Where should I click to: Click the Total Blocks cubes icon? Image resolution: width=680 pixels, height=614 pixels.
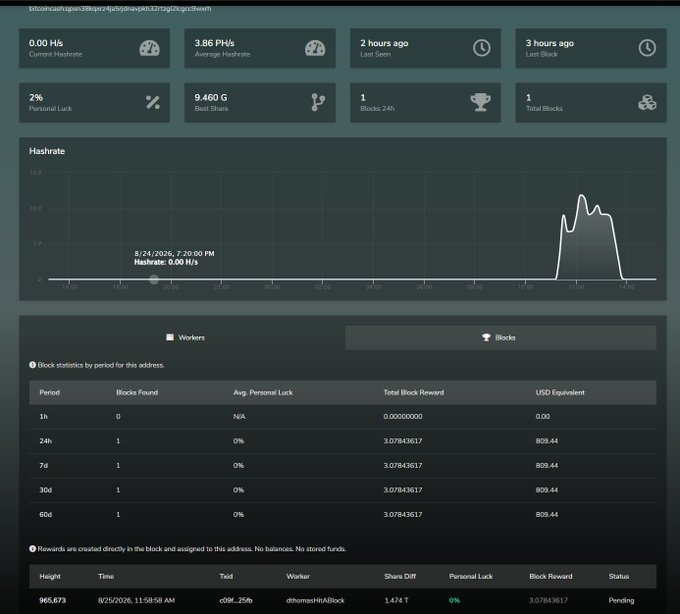[647, 102]
